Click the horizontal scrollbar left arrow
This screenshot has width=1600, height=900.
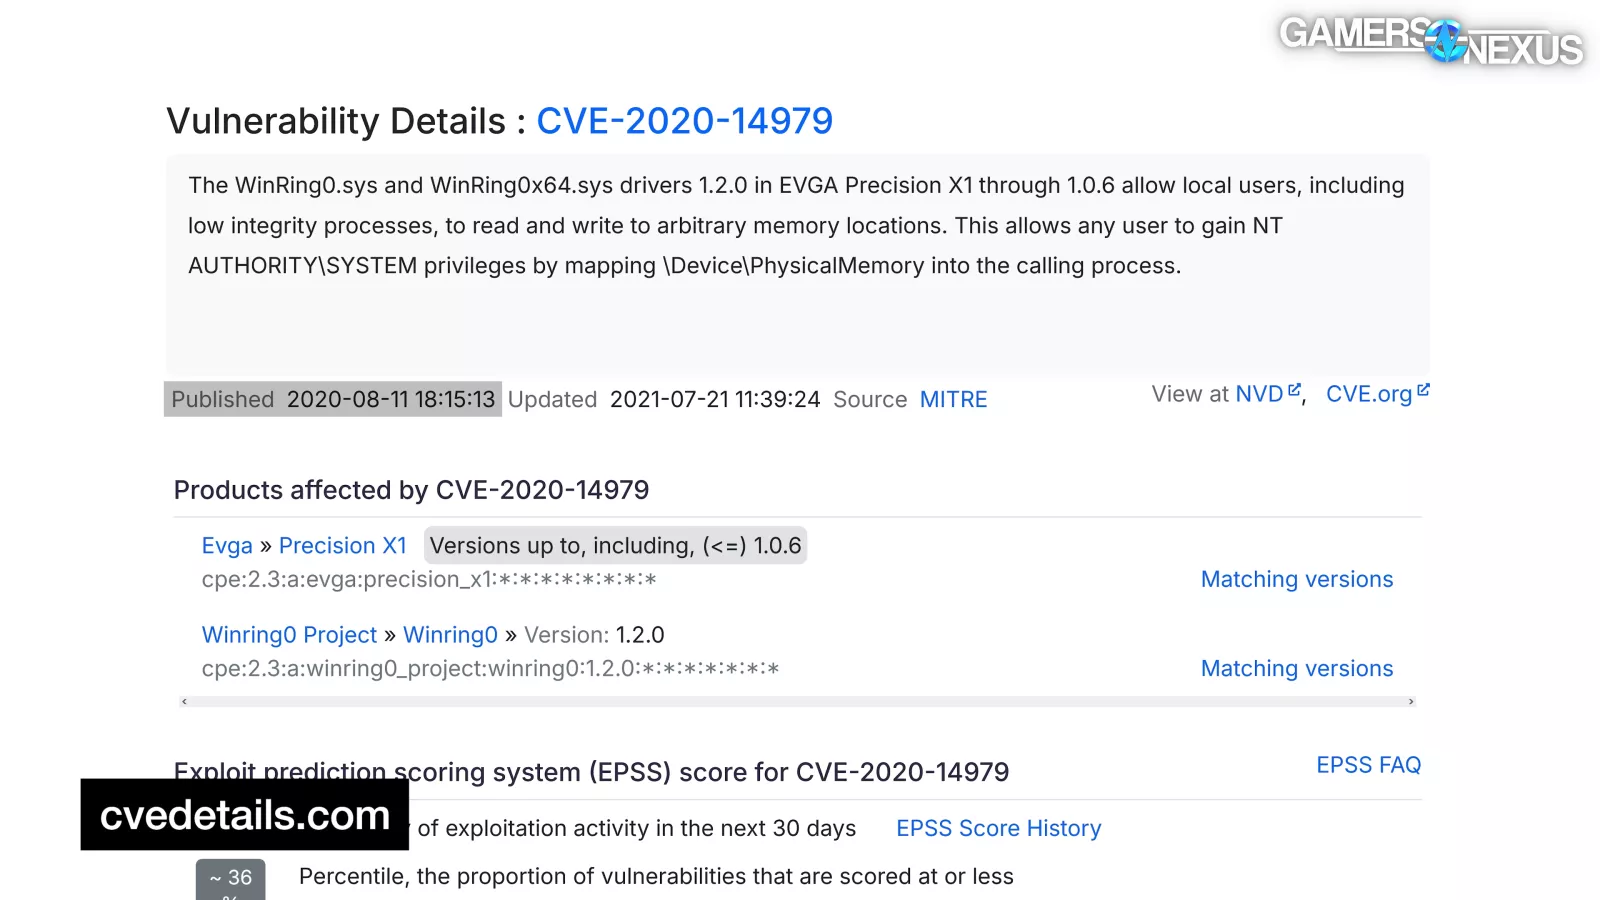pyautogui.click(x=185, y=702)
